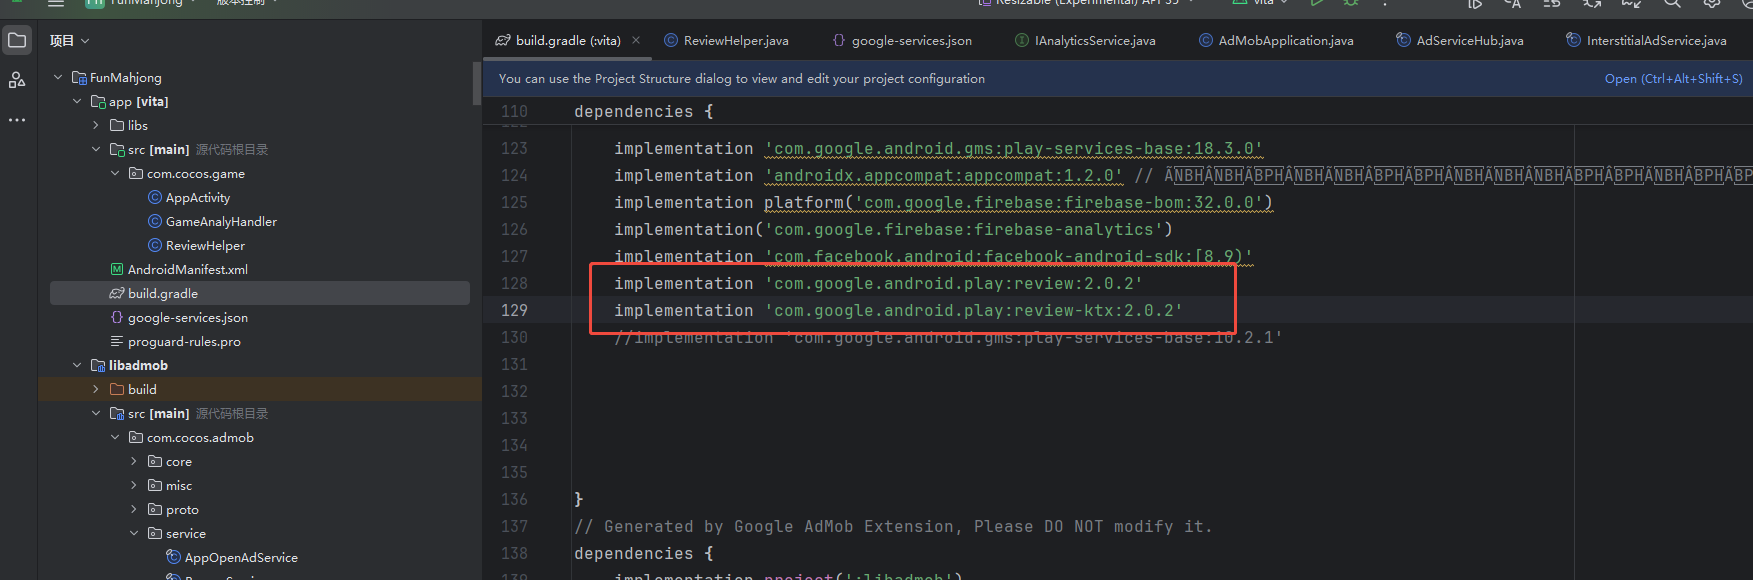Collapse the libadmob module node
The width and height of the screenshot is (1753, 580).
(77, 365)
